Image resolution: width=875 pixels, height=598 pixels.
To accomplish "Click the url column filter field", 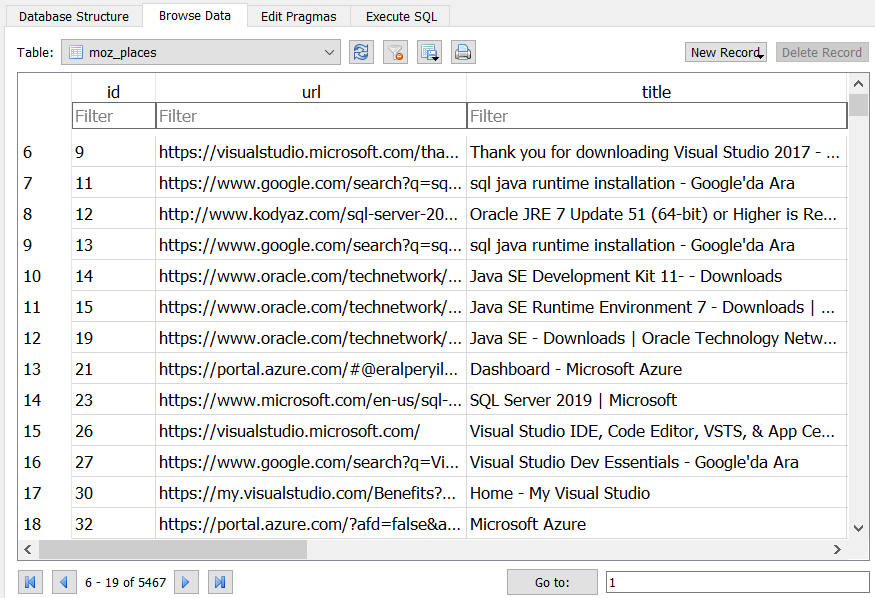I will pos(311,116).
